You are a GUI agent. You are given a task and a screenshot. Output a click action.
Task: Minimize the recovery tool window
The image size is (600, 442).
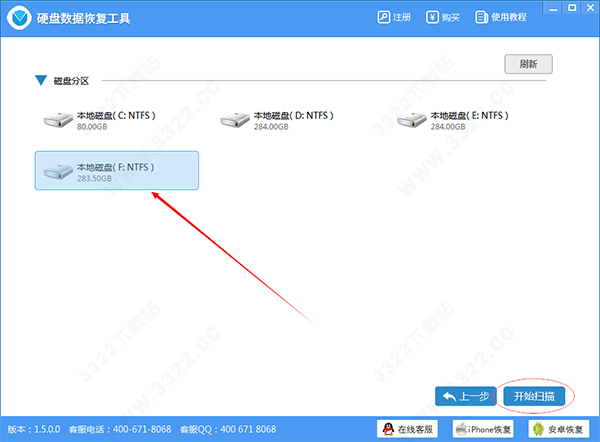click(x=553, y=8)
